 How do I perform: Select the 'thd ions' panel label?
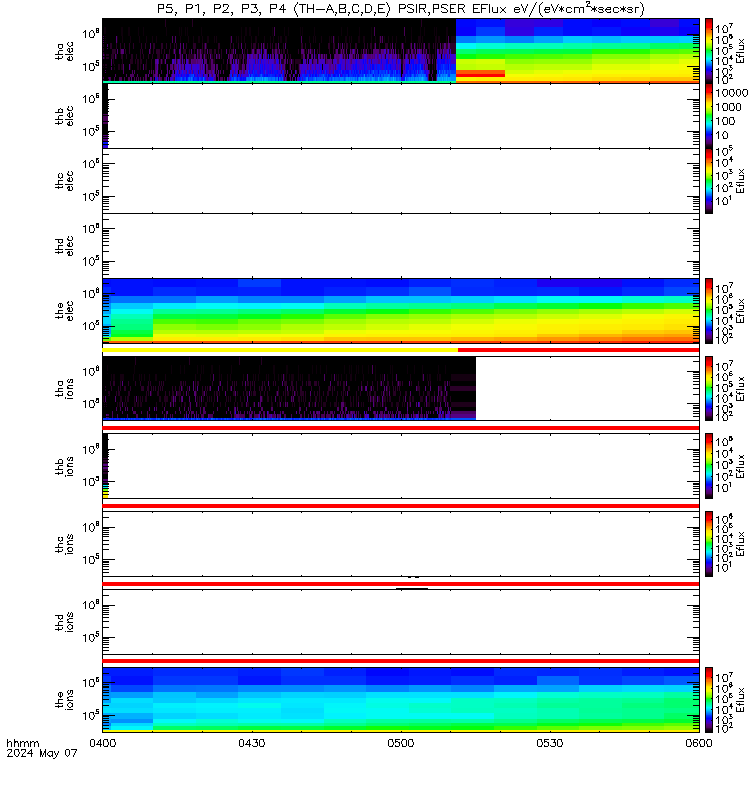coord(64,622)
